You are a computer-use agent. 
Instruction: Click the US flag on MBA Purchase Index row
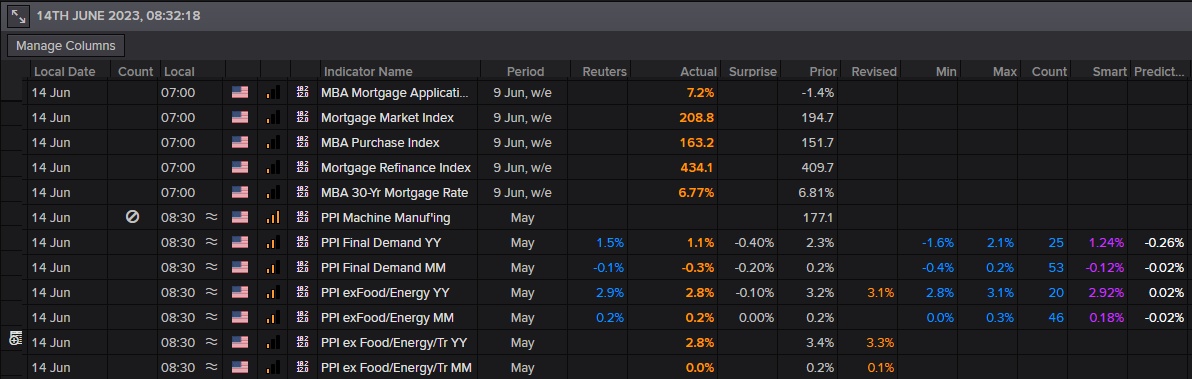[240, 143]
